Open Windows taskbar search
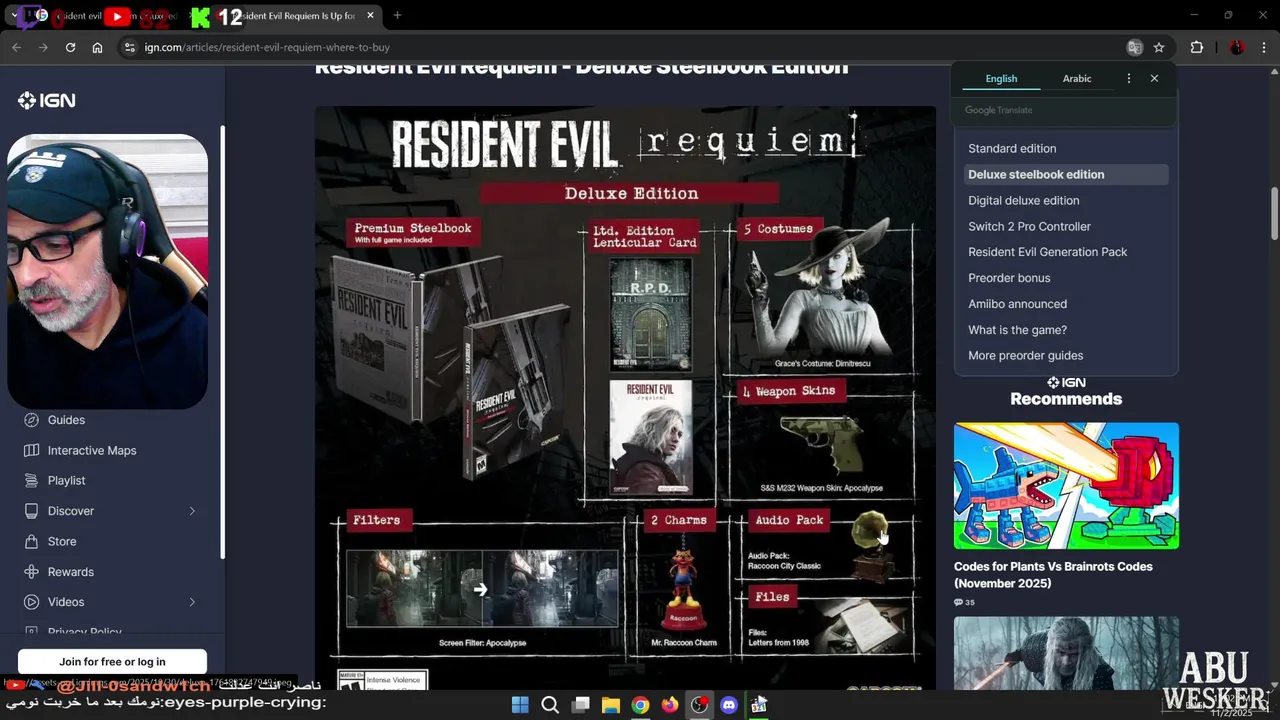Image resolution: width=1280 pixels, height=720 pixels. (550, 705)
